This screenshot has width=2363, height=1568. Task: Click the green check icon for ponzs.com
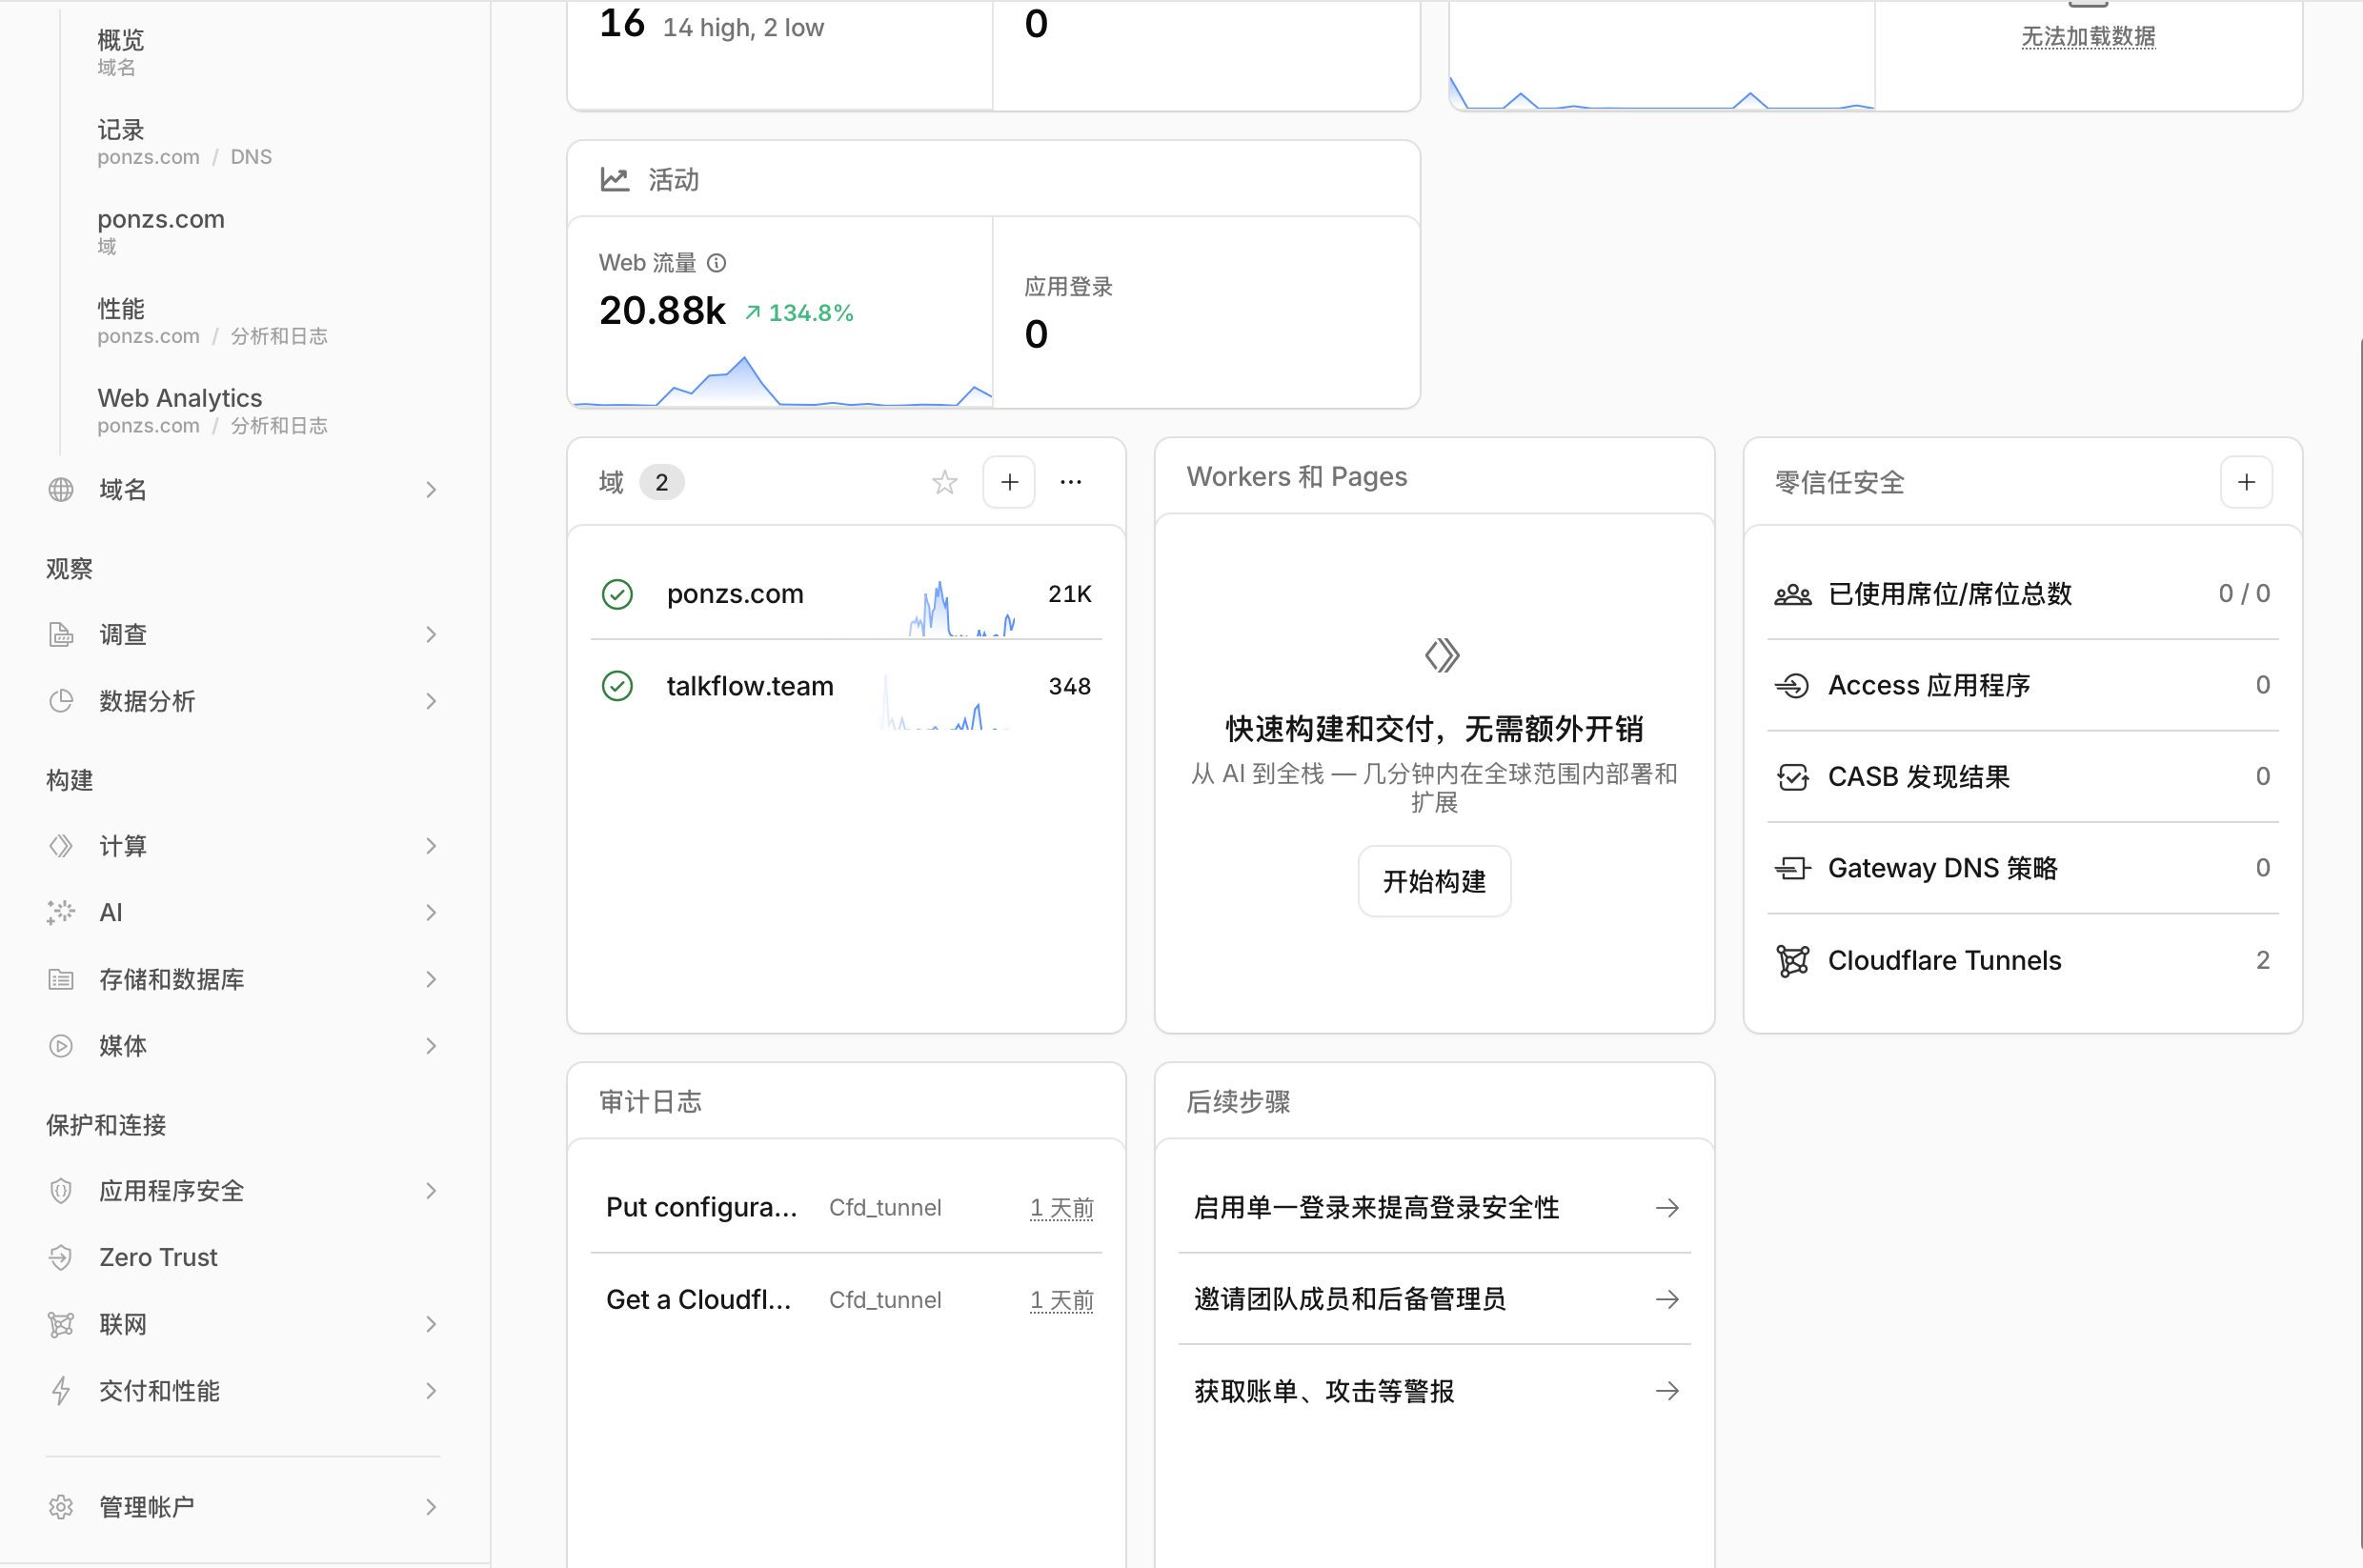[x=617, y=594]
